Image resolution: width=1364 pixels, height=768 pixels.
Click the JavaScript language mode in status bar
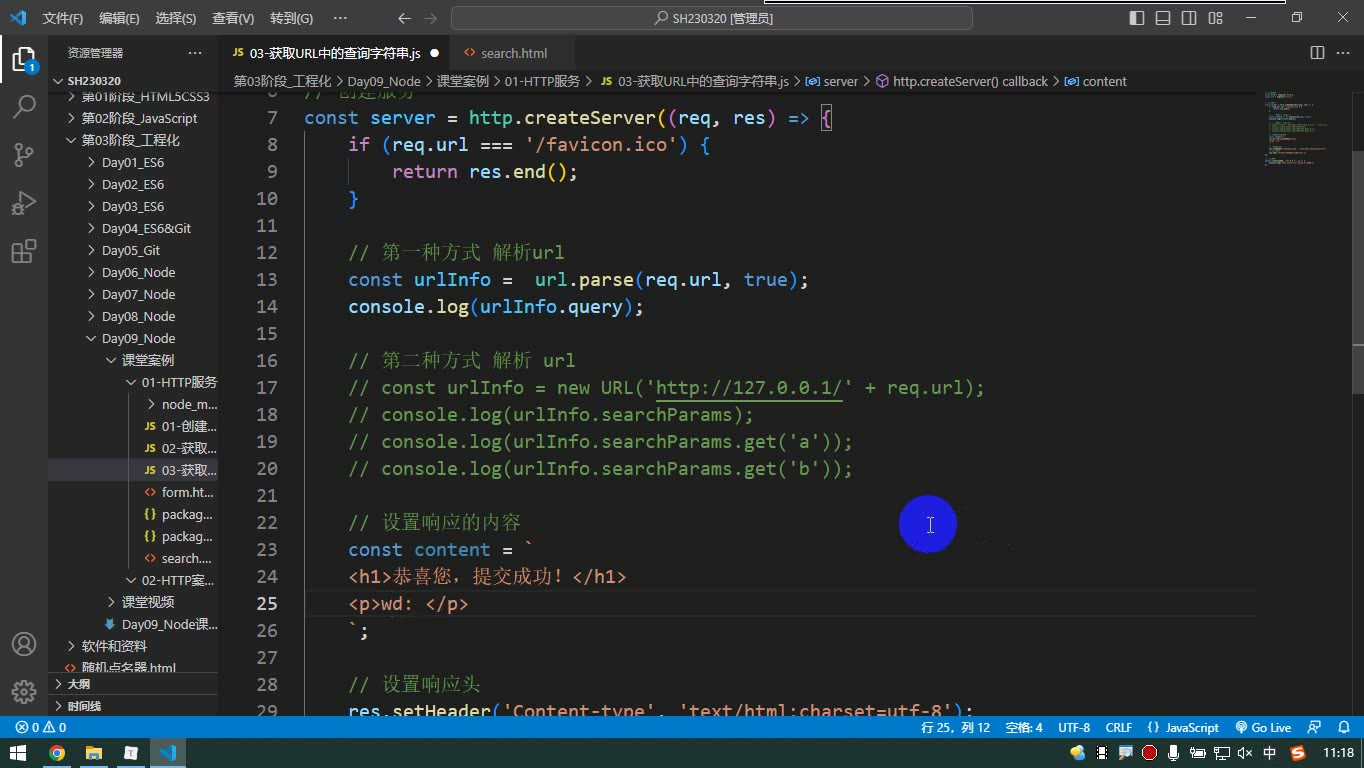1184,727
